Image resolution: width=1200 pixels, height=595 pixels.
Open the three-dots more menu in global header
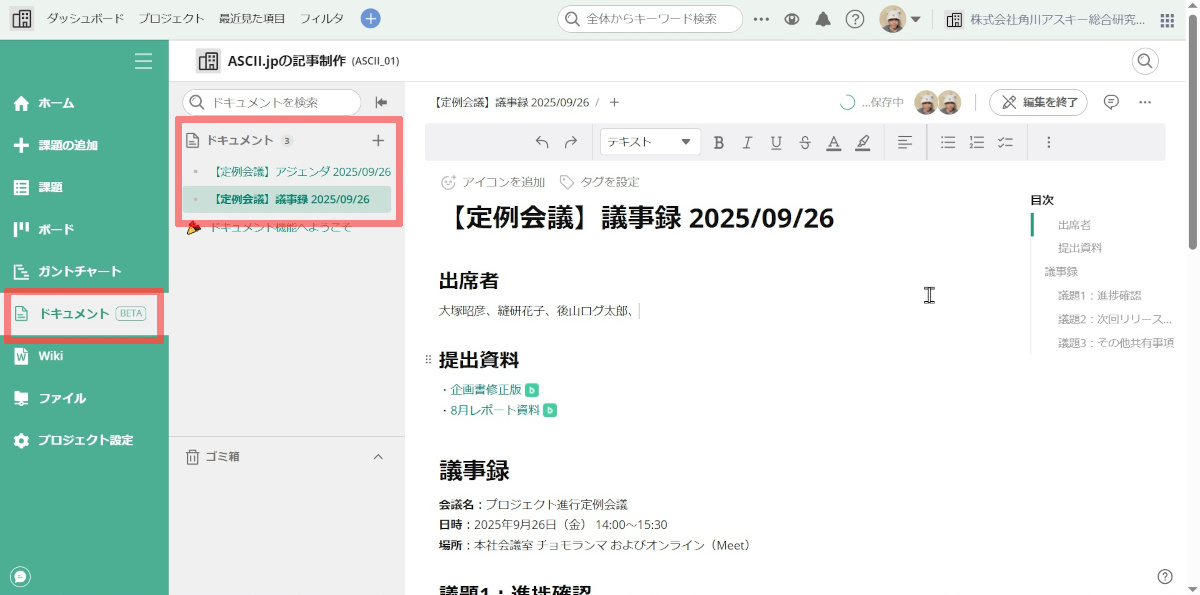tap(761, 19)
